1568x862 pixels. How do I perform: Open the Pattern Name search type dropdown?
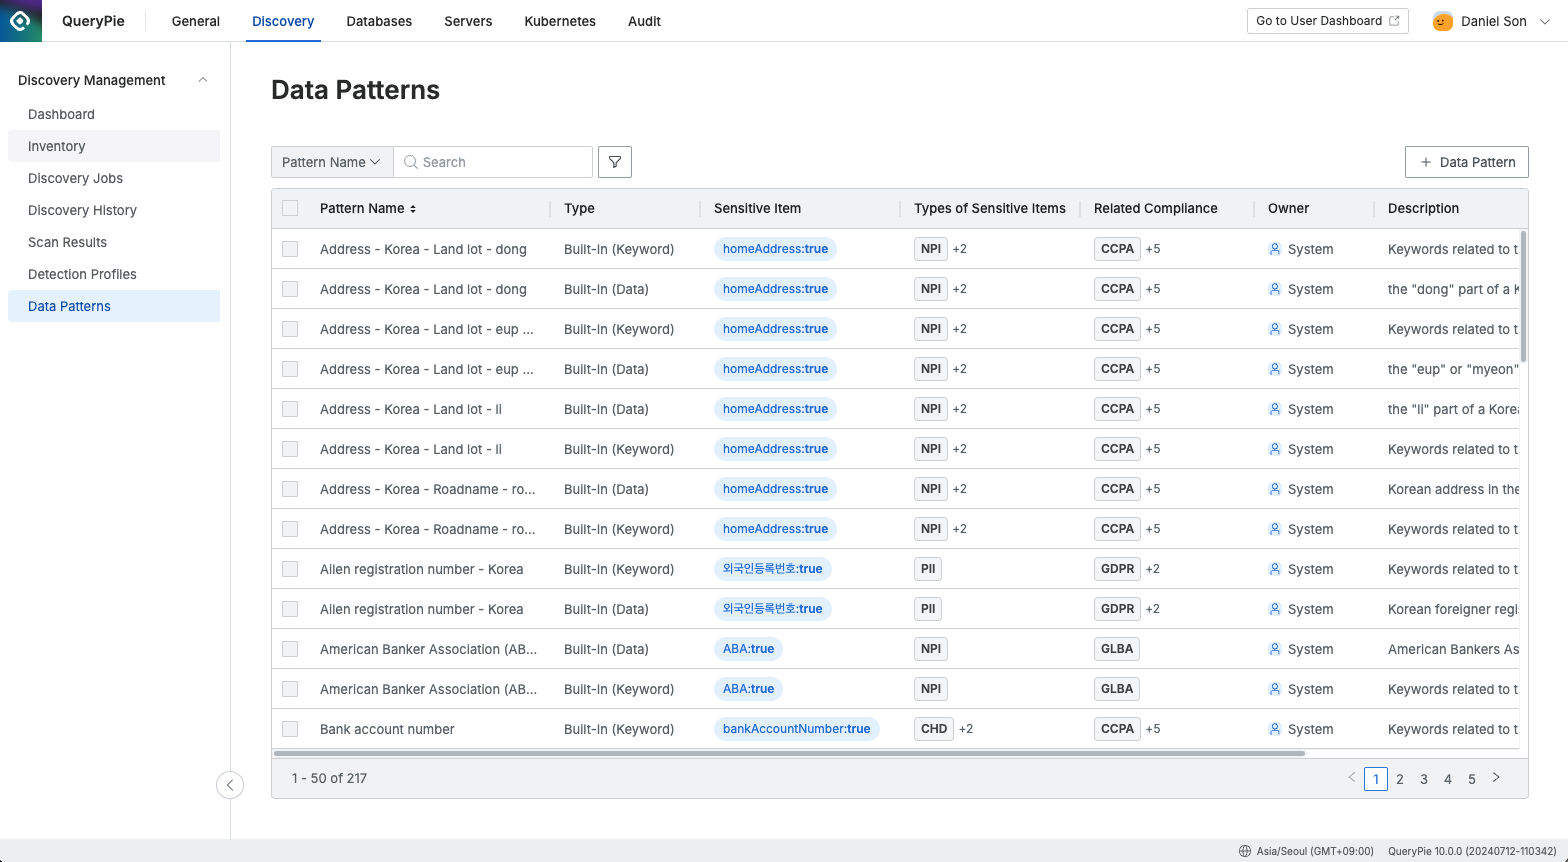pos(332,162)
